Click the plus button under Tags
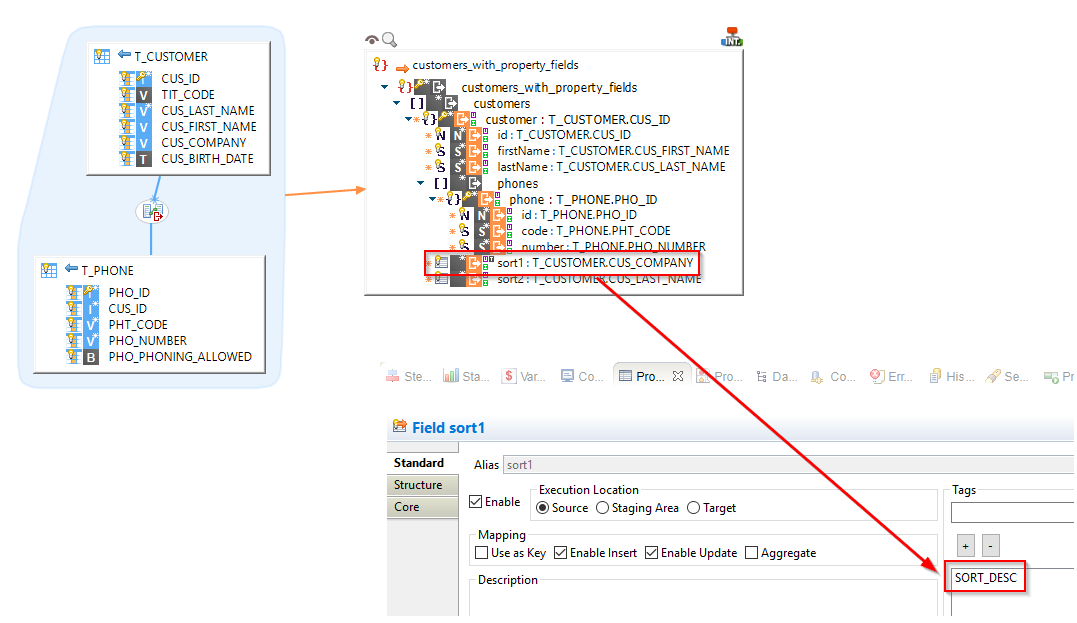Image resolution: width=1077 pixels, height=623 pixels. [x=965, y=546]
